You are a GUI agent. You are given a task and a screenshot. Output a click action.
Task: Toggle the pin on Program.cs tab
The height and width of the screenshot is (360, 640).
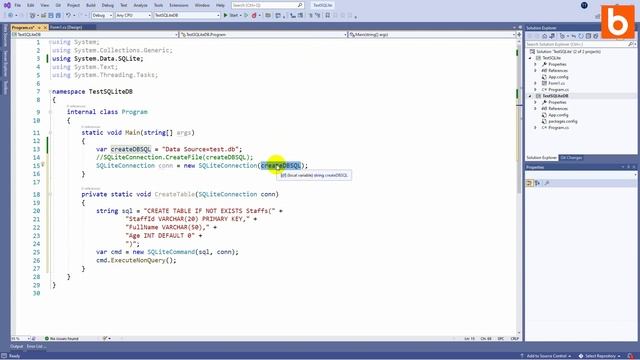[39, 27]
